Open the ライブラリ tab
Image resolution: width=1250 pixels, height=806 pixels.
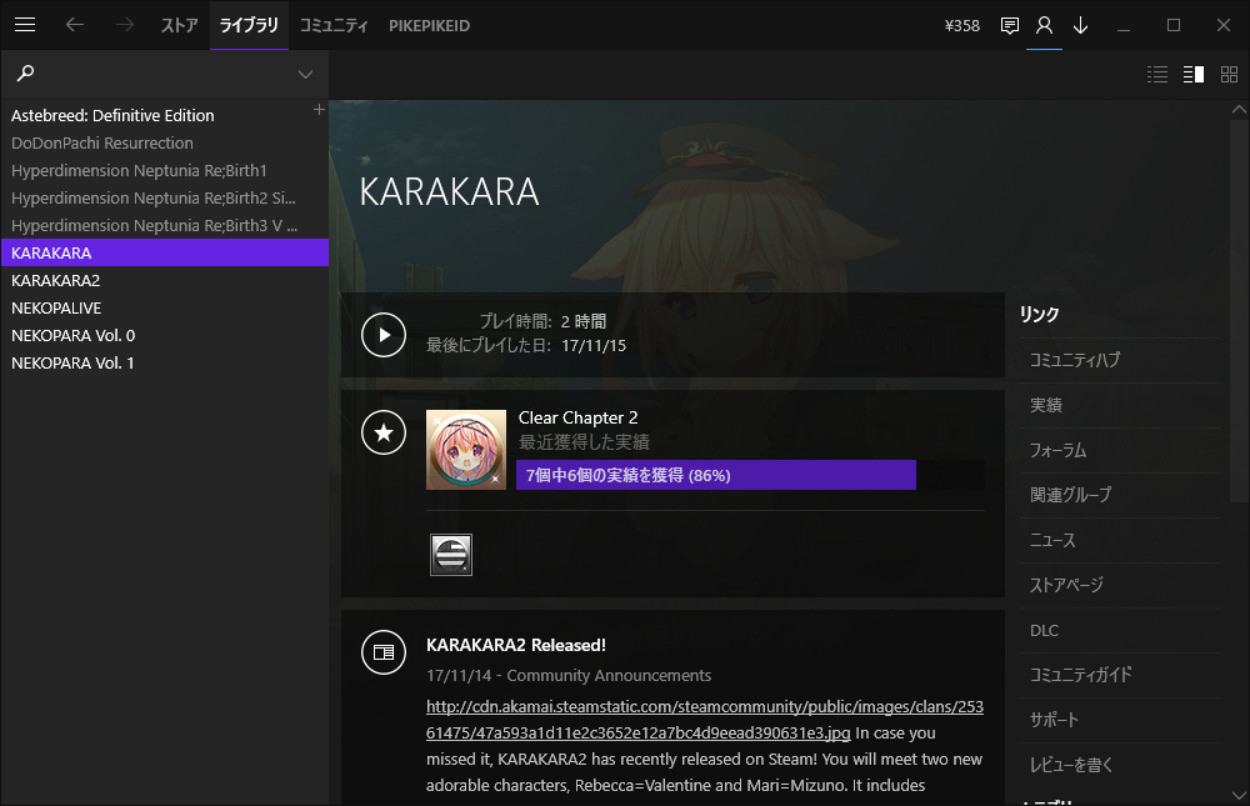click(x=249, y=25)
